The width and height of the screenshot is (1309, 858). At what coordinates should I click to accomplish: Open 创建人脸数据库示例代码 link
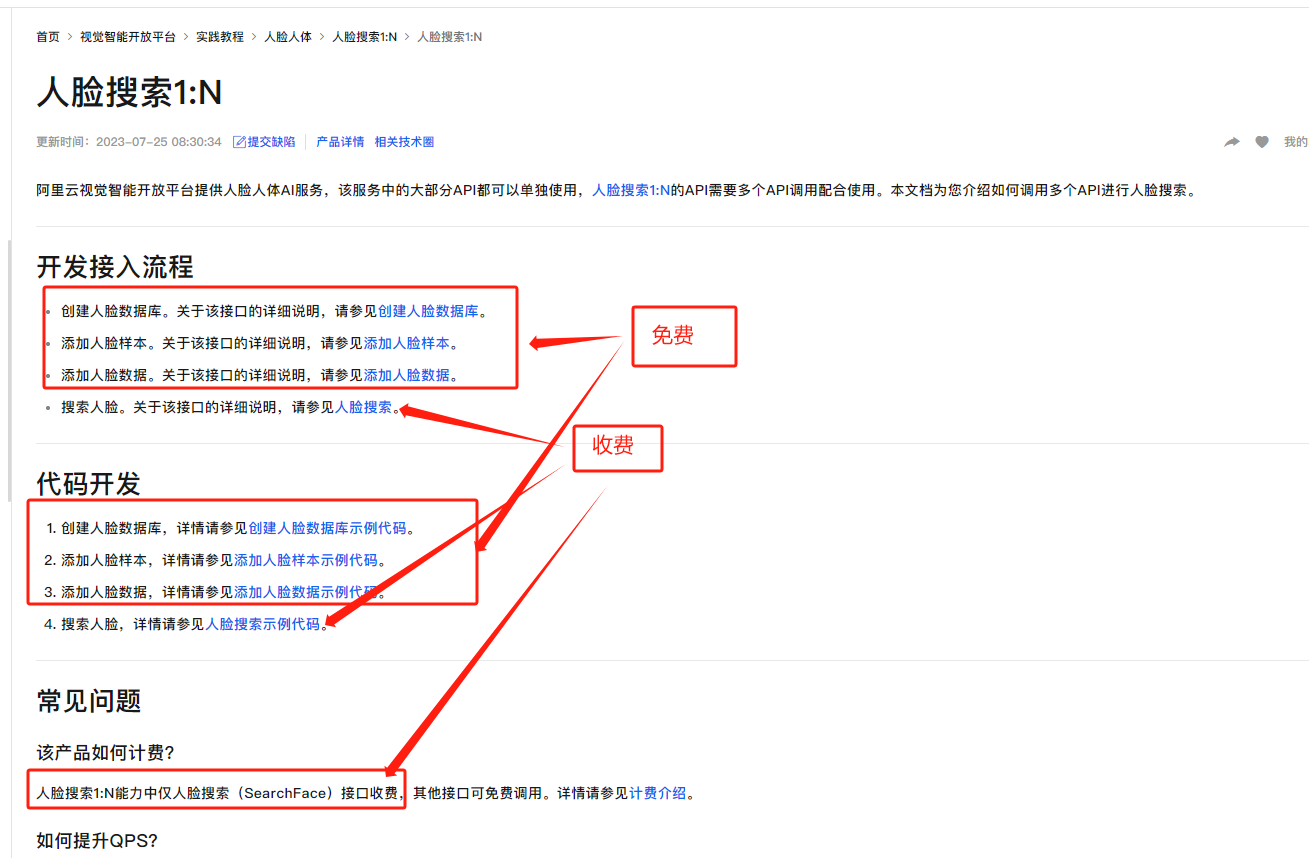(x=327, y=528)
